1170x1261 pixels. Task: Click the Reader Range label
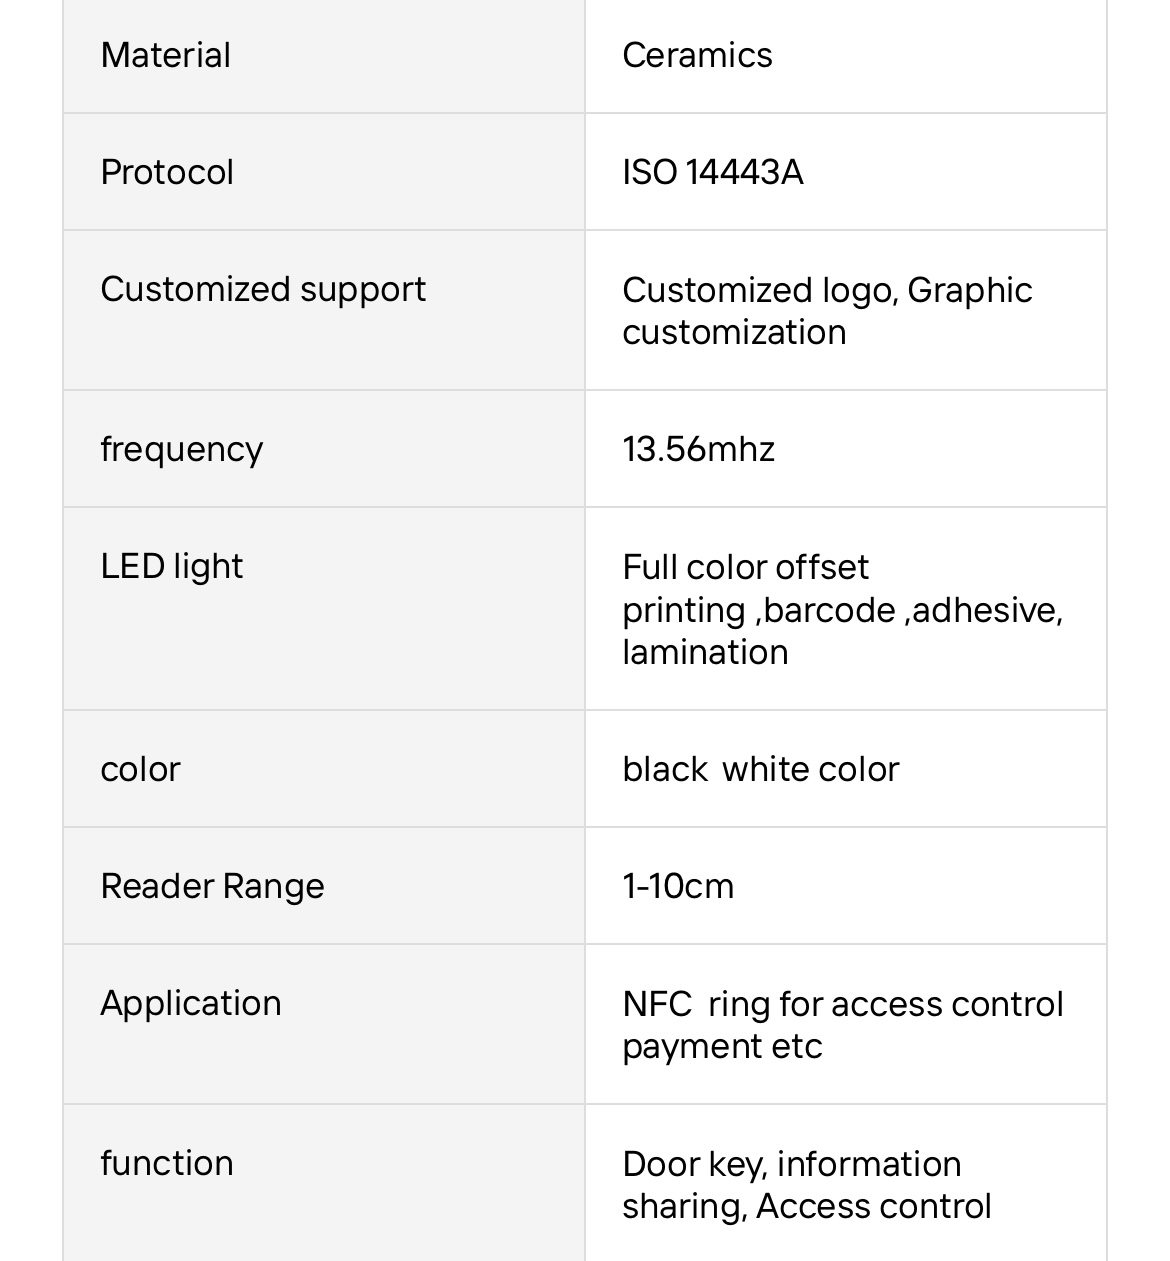(213, 886)
